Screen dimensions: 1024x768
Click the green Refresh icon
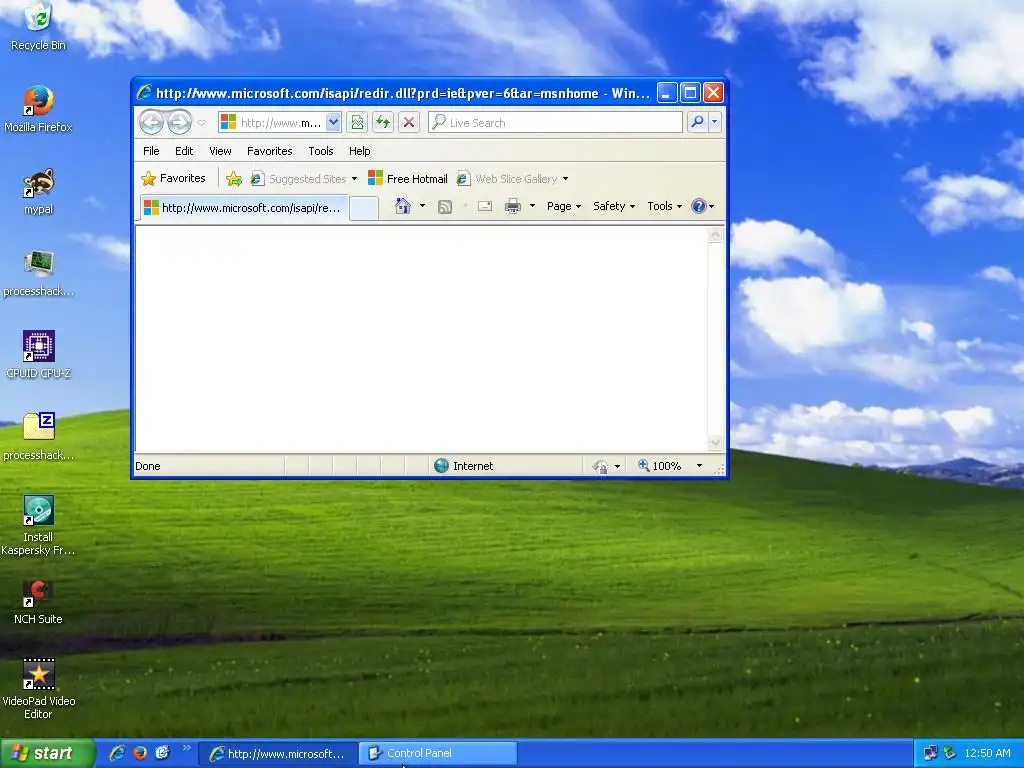coord(383,122)
